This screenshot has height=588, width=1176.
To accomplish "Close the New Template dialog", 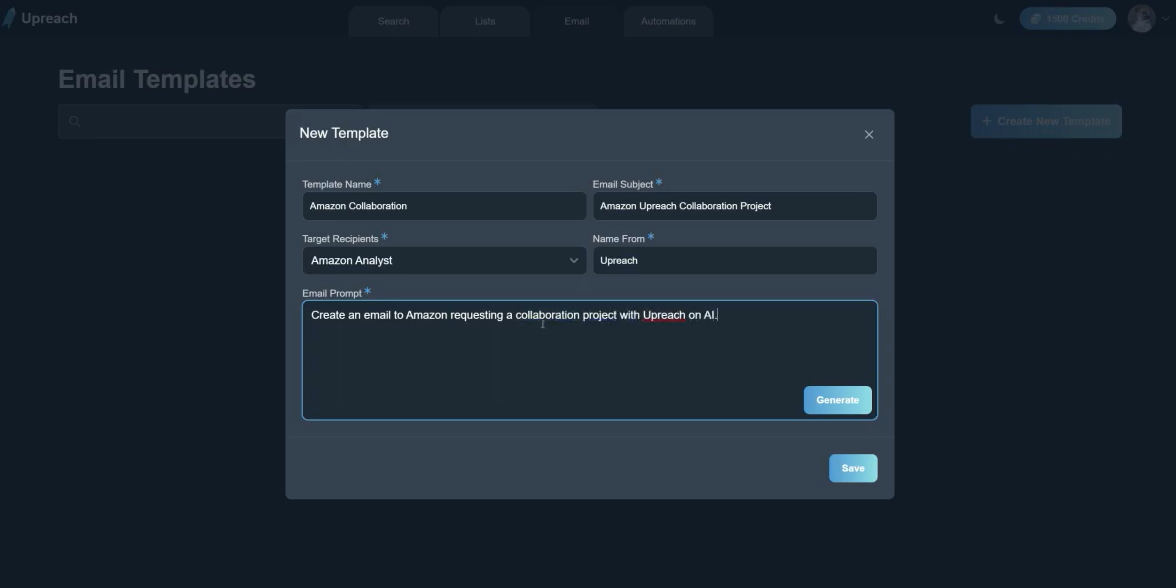I will click(x=868, y=135).
